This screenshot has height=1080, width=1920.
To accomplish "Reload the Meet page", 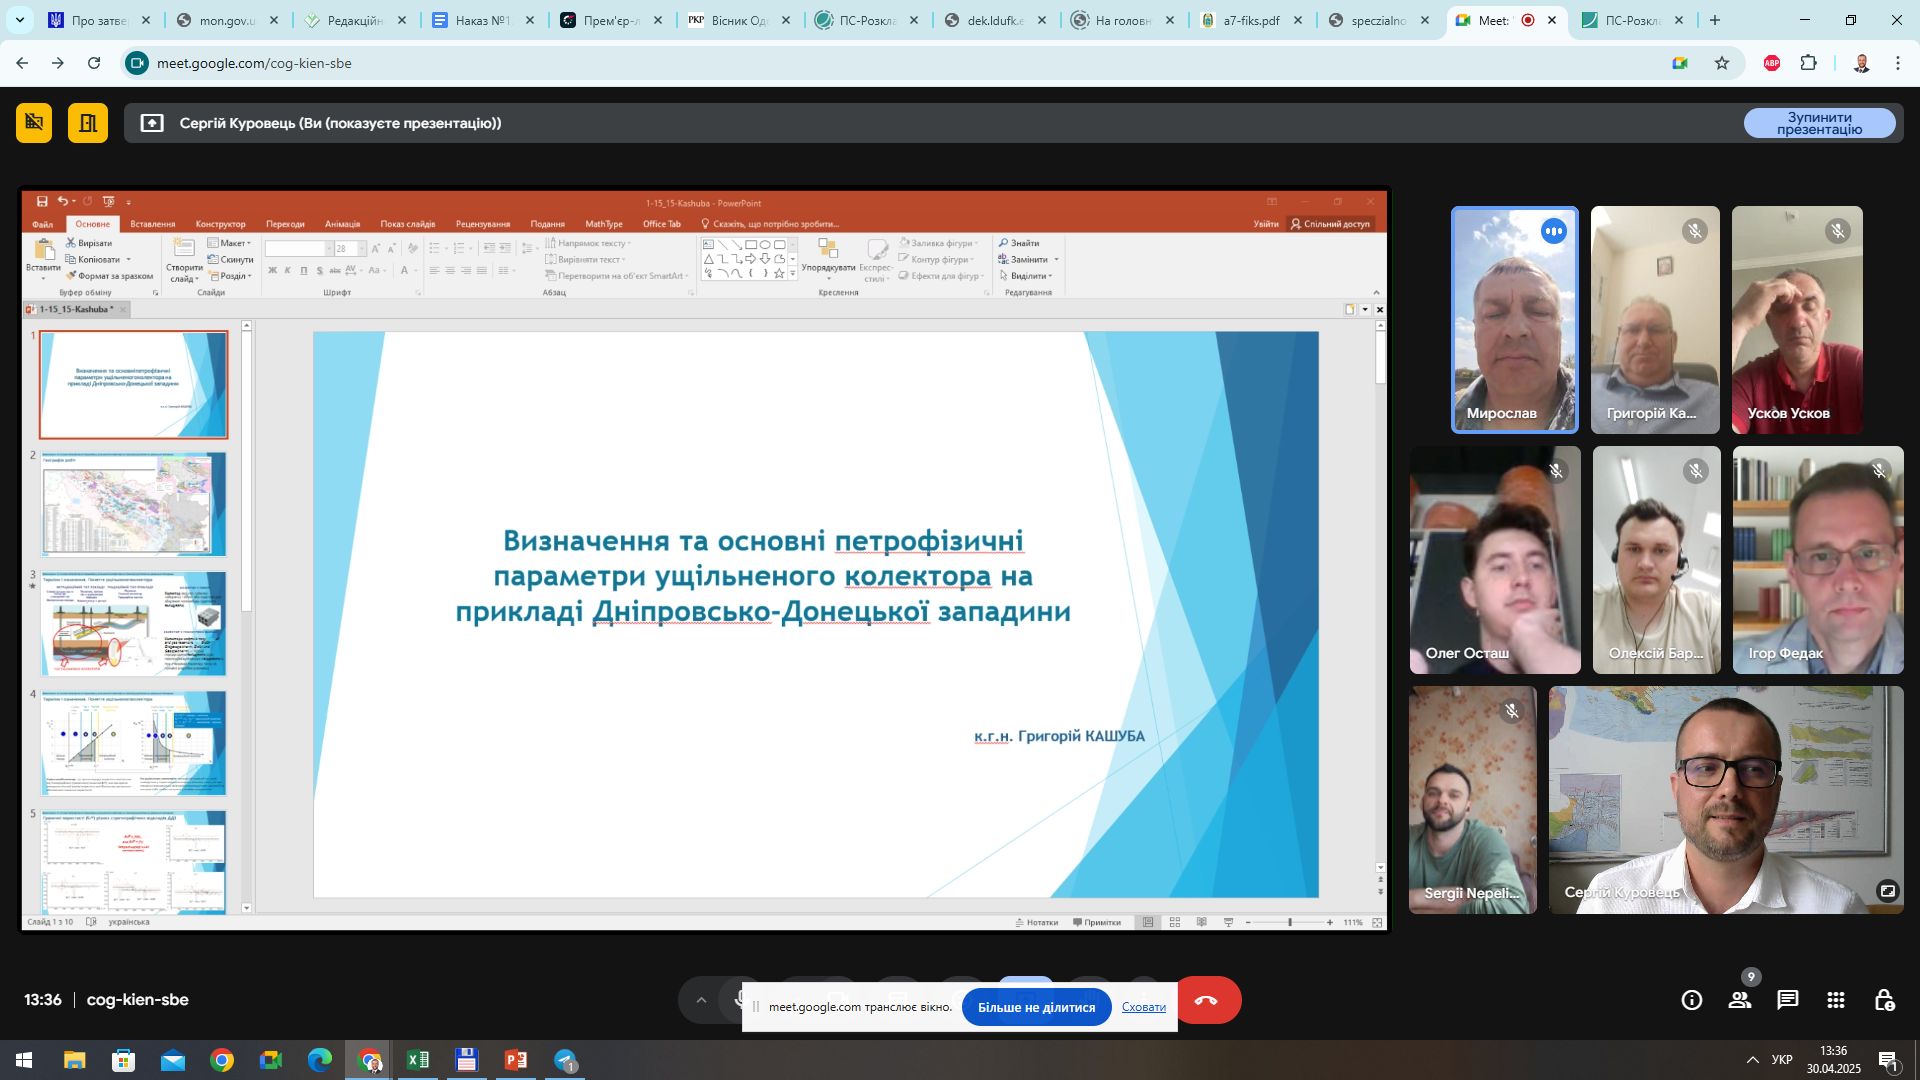I will tap(94, 63).
